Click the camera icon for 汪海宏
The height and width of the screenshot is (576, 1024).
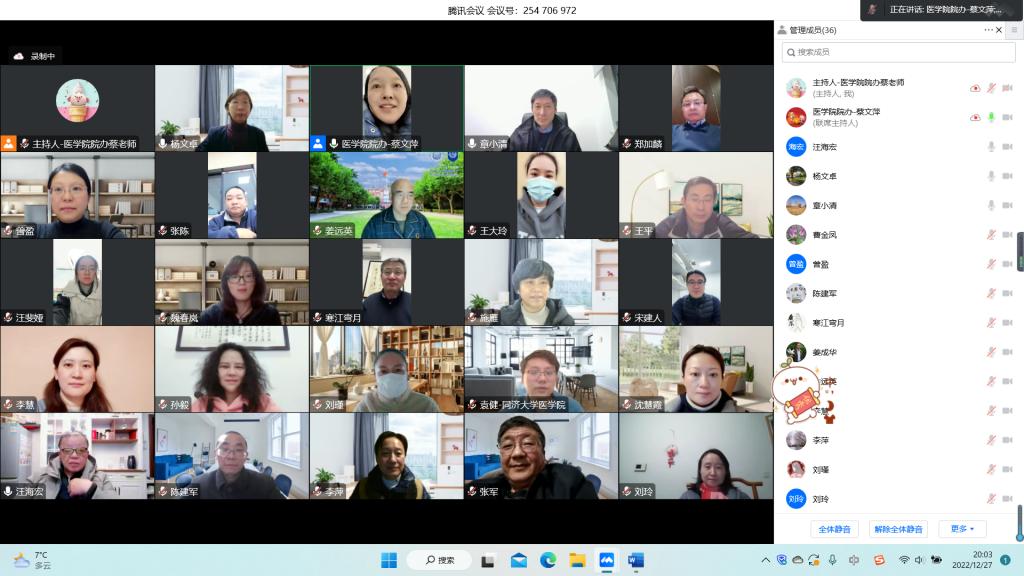1006,147
